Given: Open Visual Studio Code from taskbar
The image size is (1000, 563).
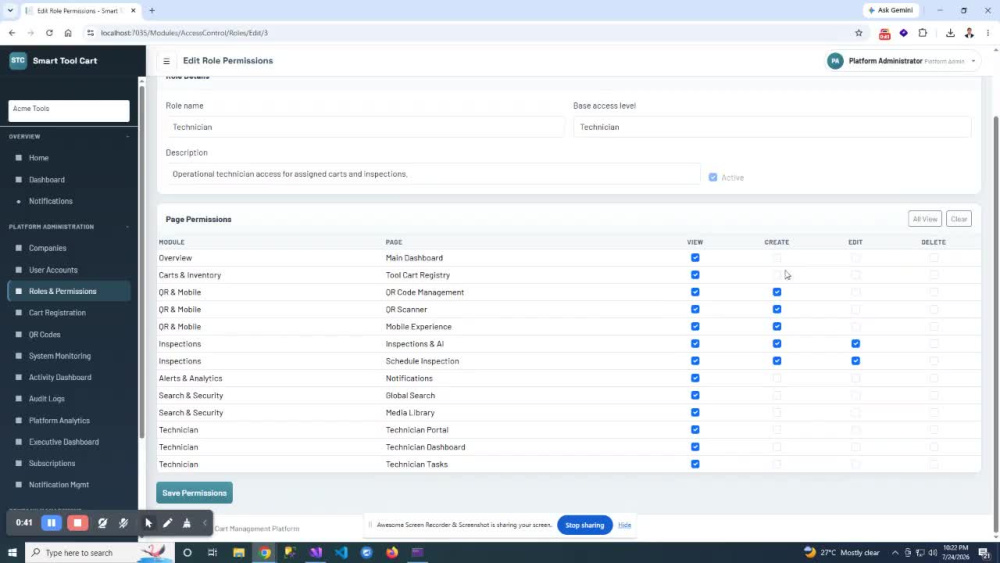Looking at the screenshot, I should pos(341,553).
